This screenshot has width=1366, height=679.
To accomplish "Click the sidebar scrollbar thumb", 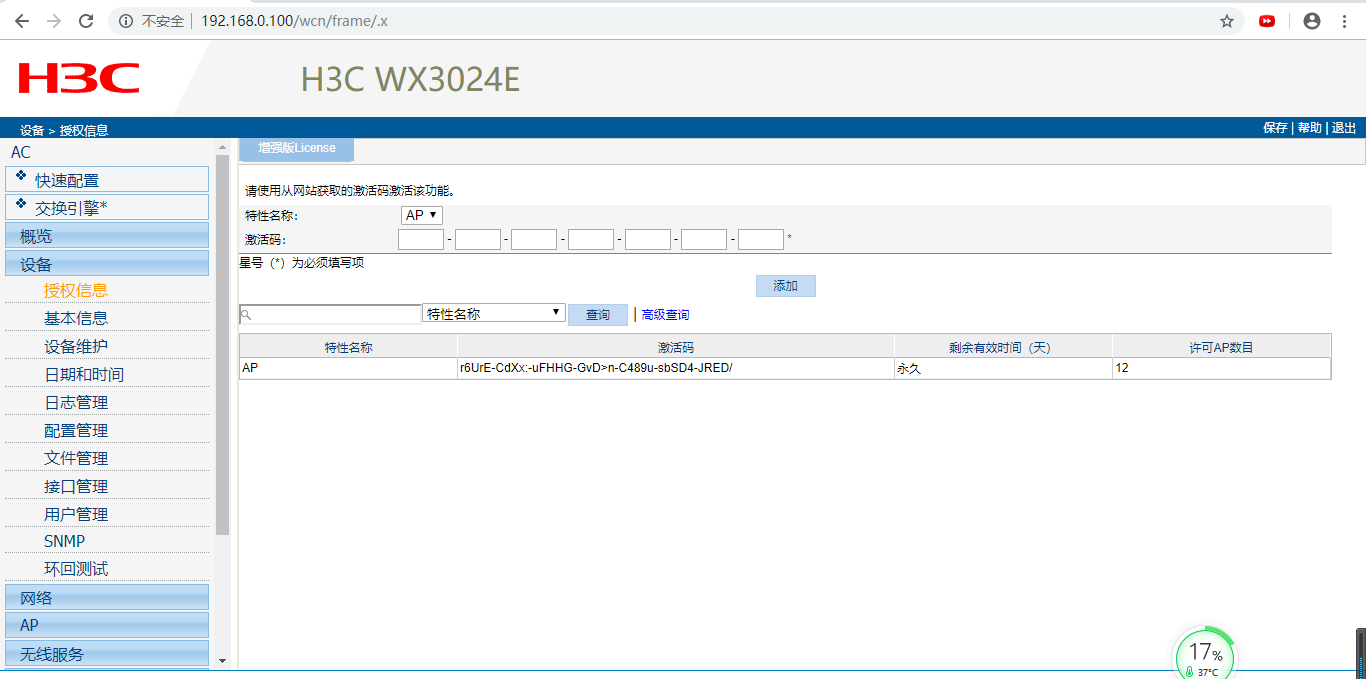I will point(223,345).
